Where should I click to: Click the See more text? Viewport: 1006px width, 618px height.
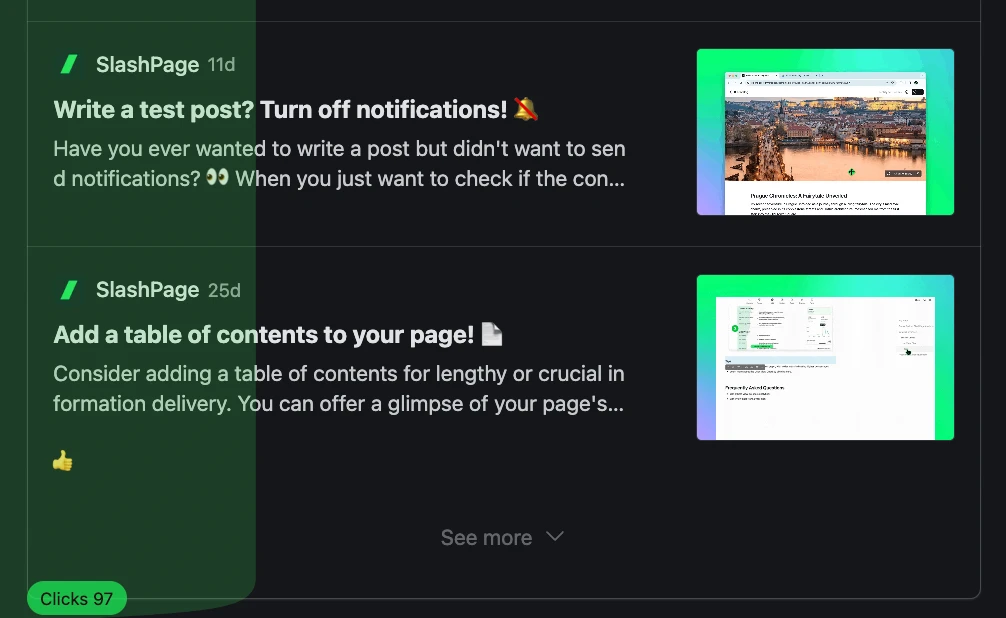pos(486,538)
